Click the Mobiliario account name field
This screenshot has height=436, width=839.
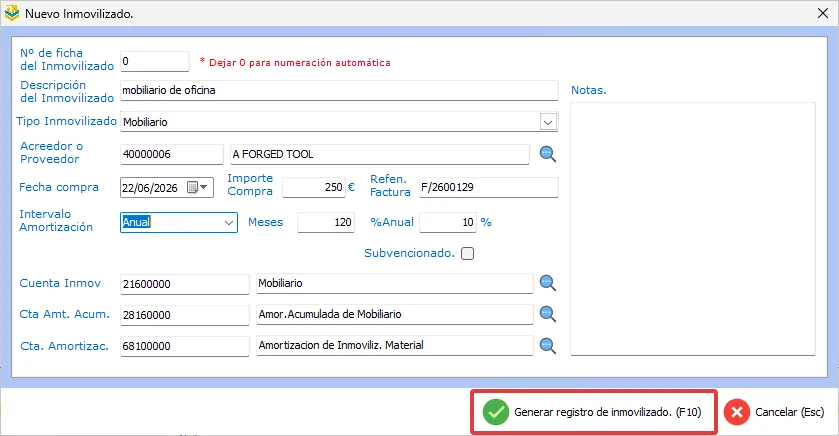click(x=395, y=284)
